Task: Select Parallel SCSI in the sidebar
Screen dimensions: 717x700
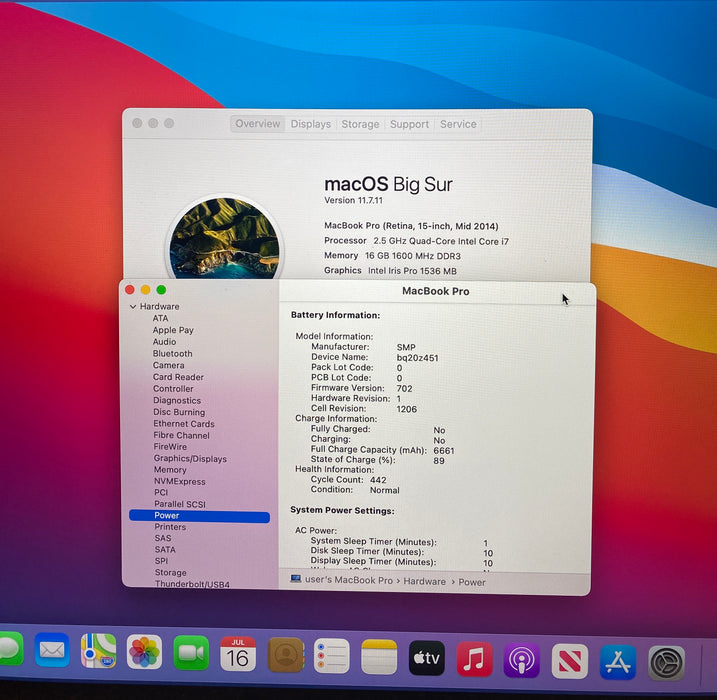Action: point(180,504)
